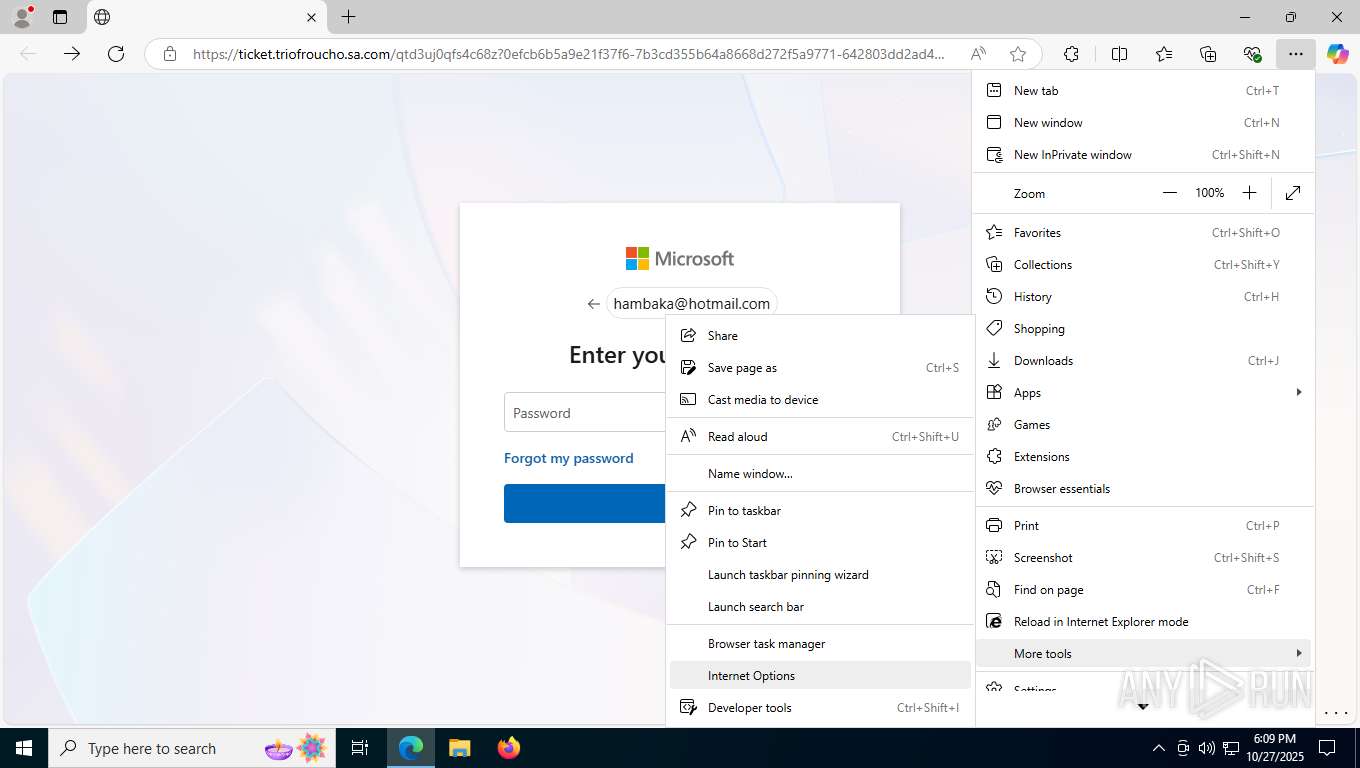1360x768 pixels.
Task: Launch Firefox from the taskbar
Action: pyautogui.click(x=509, y=748)
